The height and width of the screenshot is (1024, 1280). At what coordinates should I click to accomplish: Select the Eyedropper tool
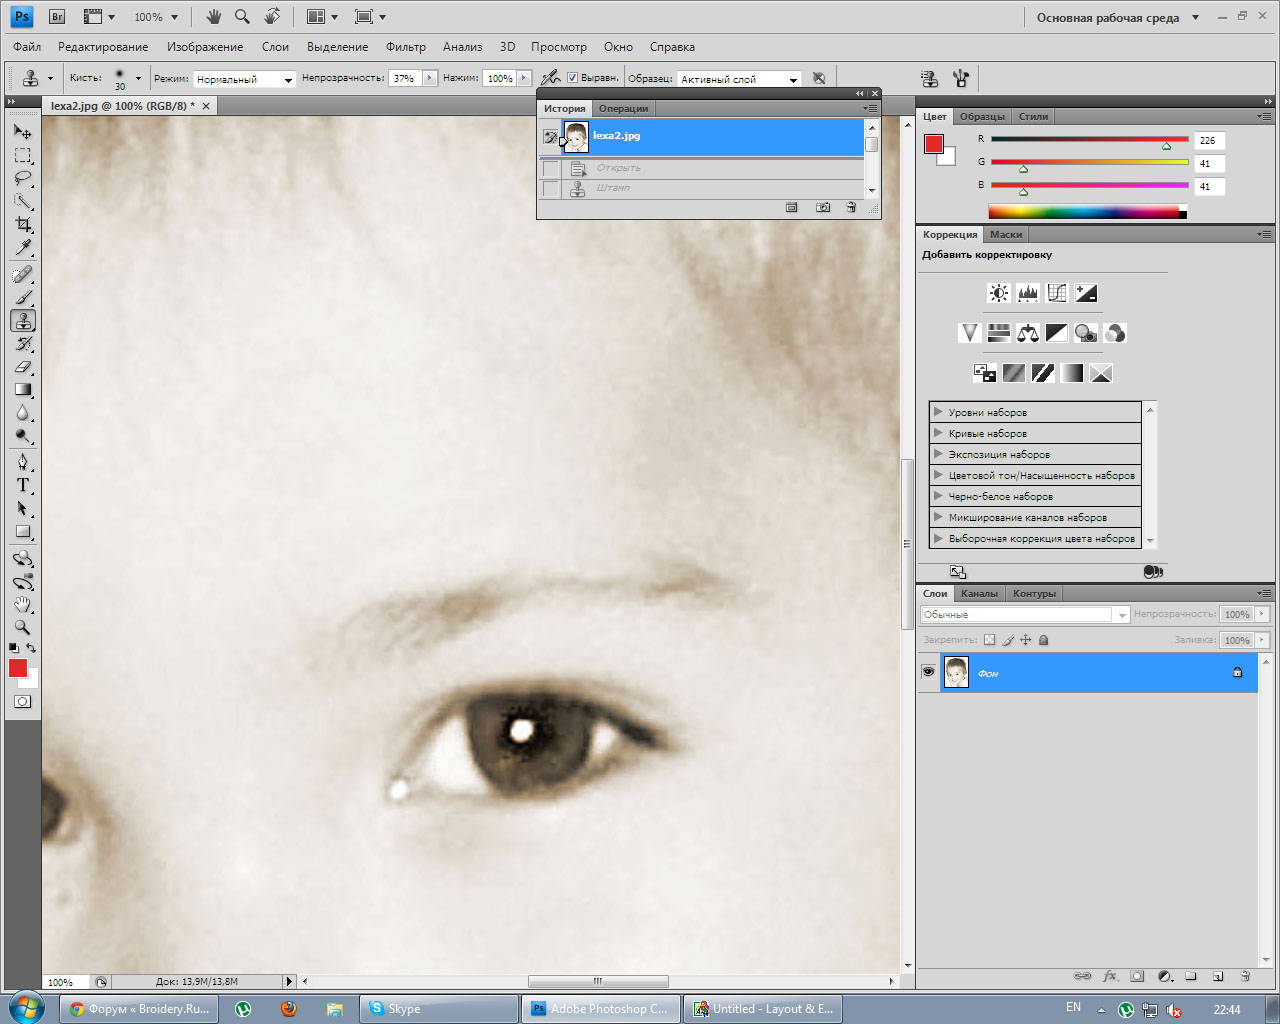click(x=23, y=248)
